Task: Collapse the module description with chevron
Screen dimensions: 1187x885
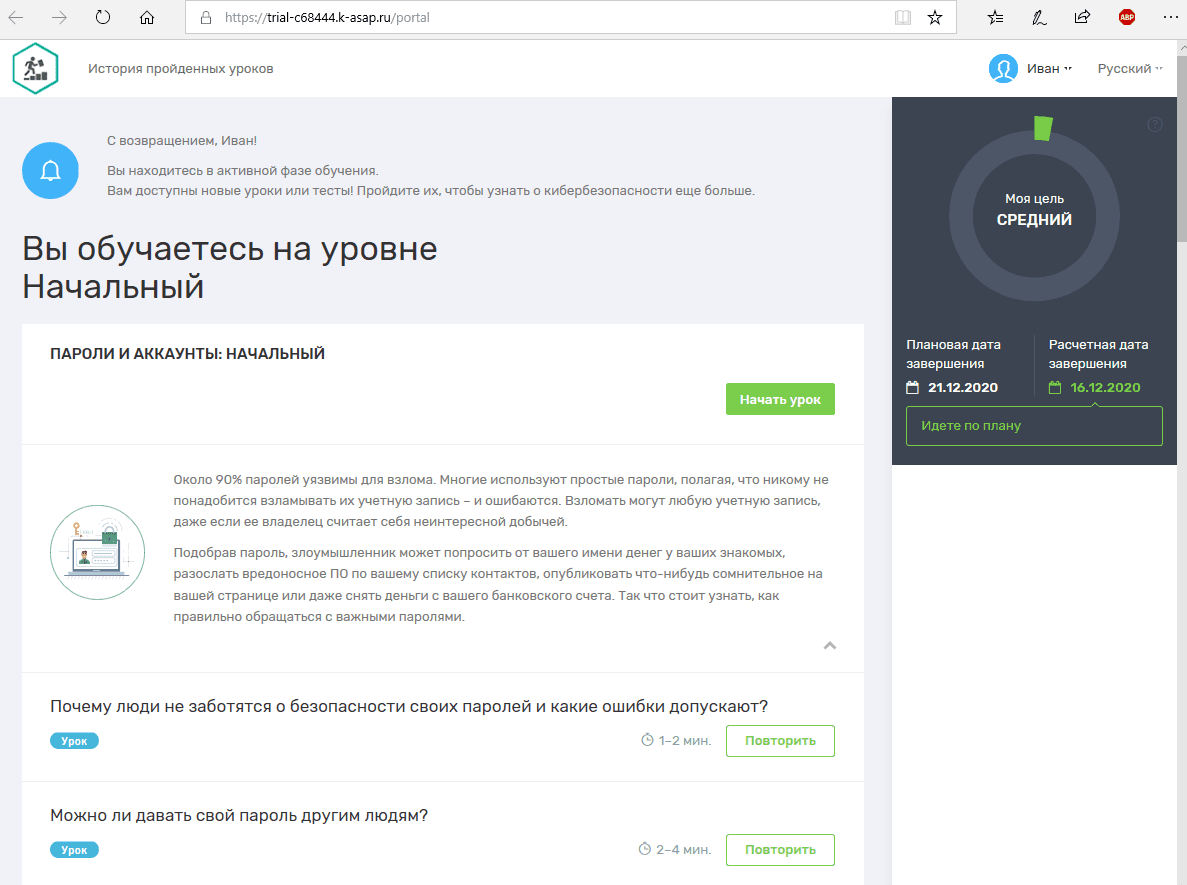Action: [x=830, y=646]
